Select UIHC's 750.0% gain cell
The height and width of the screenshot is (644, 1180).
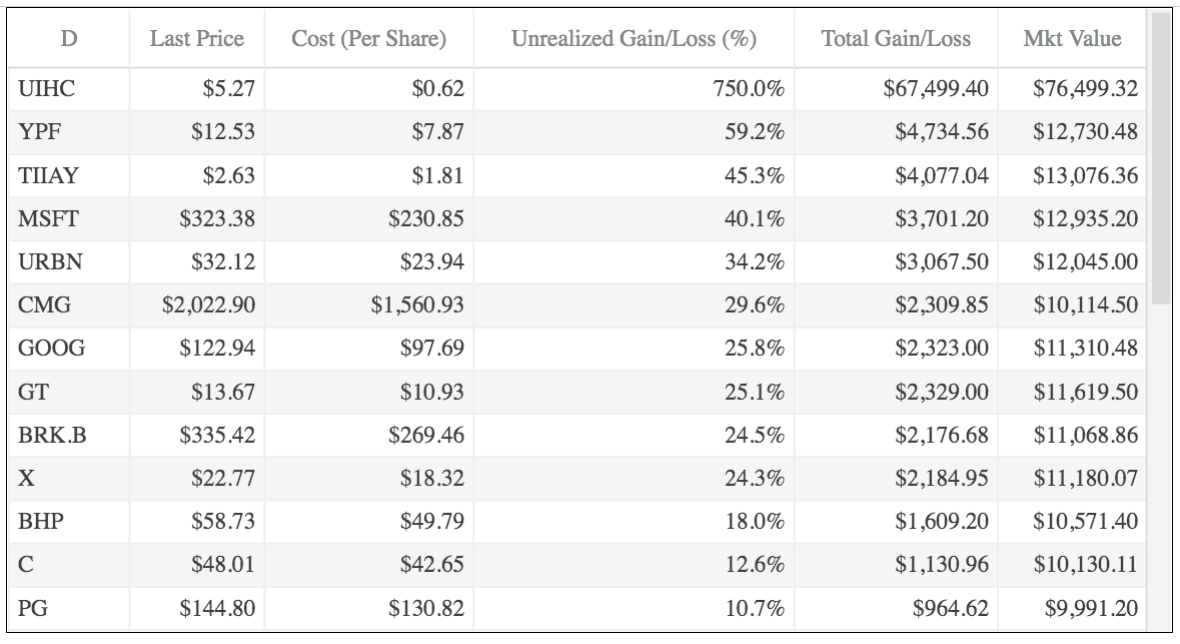click(x=748, y=91)
